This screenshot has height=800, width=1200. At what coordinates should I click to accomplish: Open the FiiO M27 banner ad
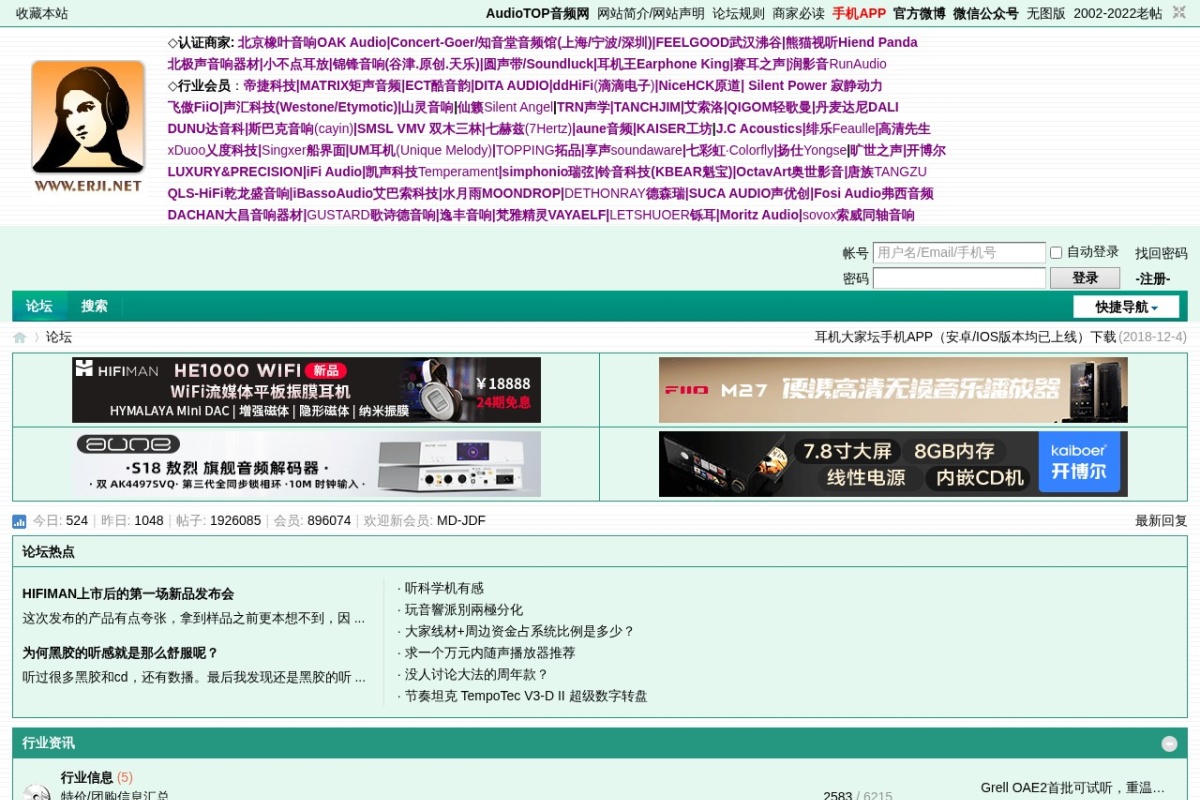[x=893, y=390]
